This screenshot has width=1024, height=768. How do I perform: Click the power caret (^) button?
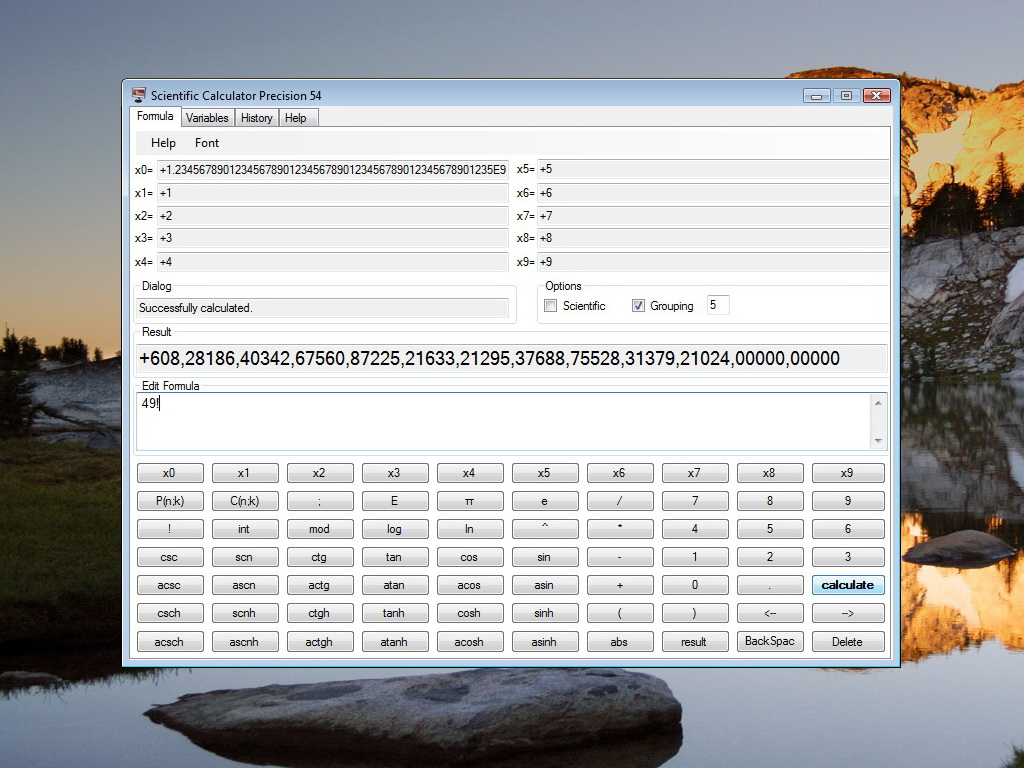pos(544,529)
